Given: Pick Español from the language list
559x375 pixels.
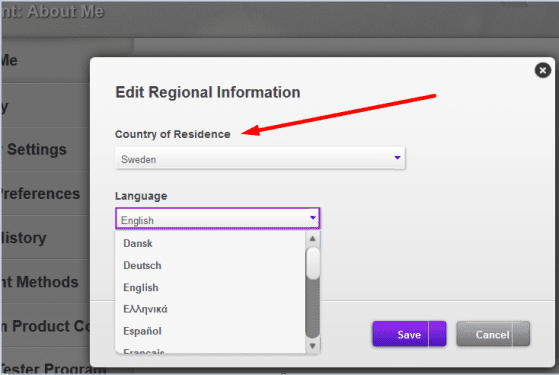Looking at the screenshot, I should (x=142, y=331).
